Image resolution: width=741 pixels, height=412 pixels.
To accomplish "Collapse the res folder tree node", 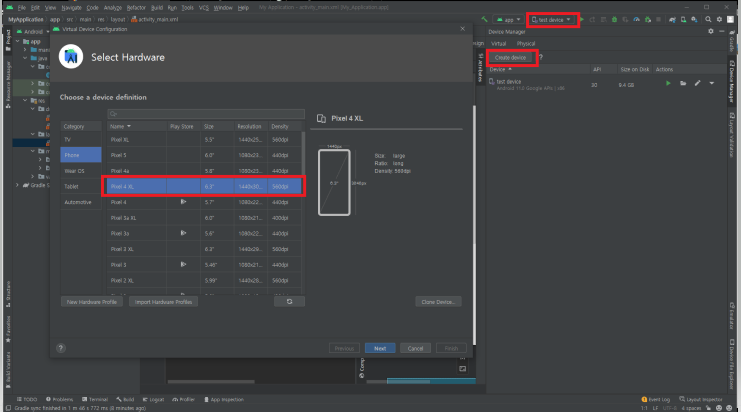I will 25,101.
